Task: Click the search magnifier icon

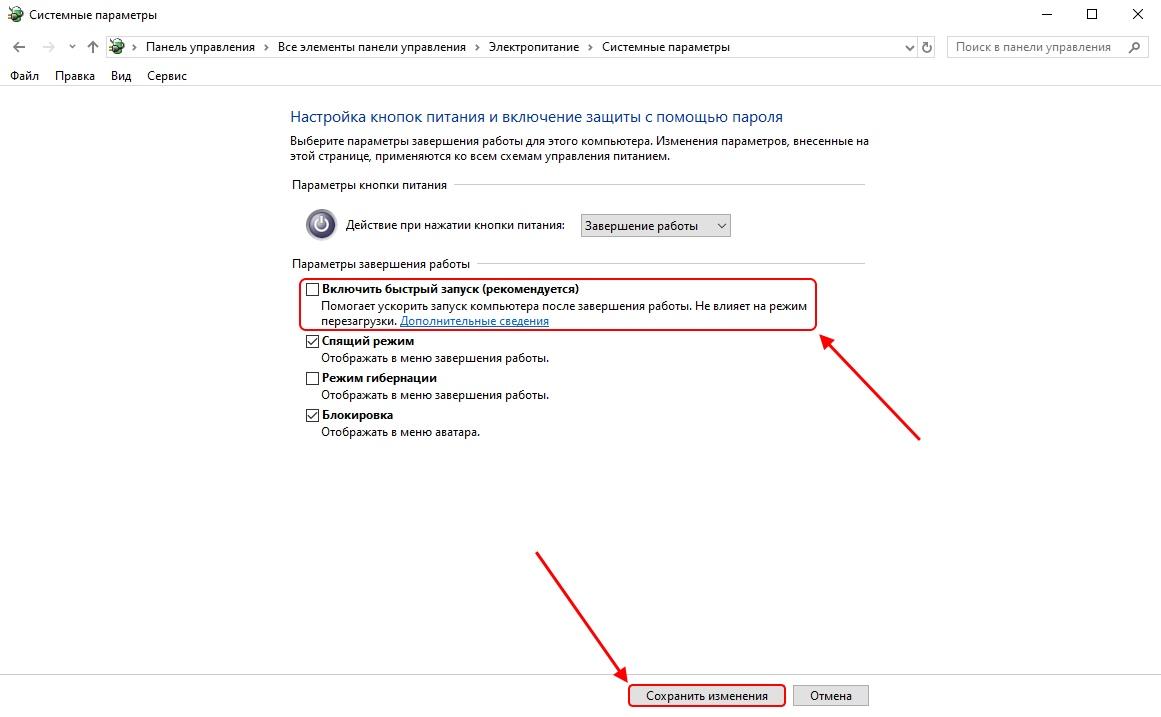Action: (1134, 47)
